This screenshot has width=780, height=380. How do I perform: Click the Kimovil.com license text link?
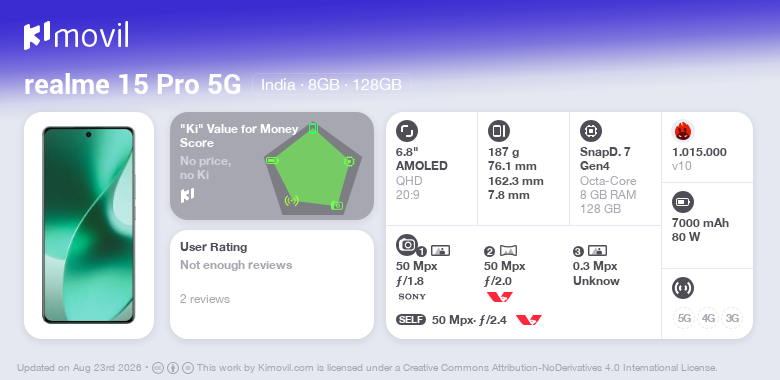pyautogui.click(x=286, y=368)
